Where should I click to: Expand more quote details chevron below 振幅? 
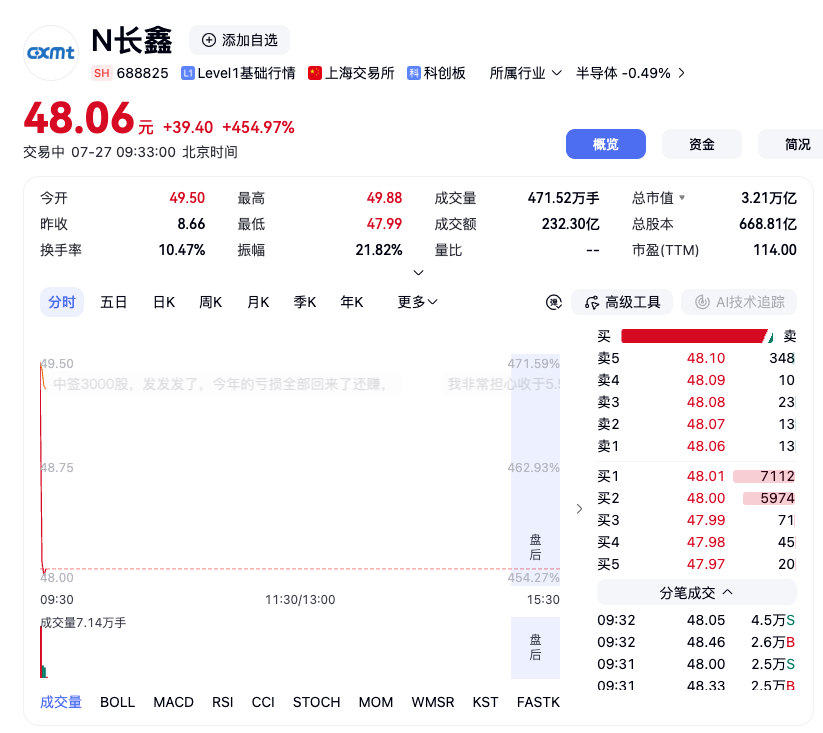(x=418, y=272)
